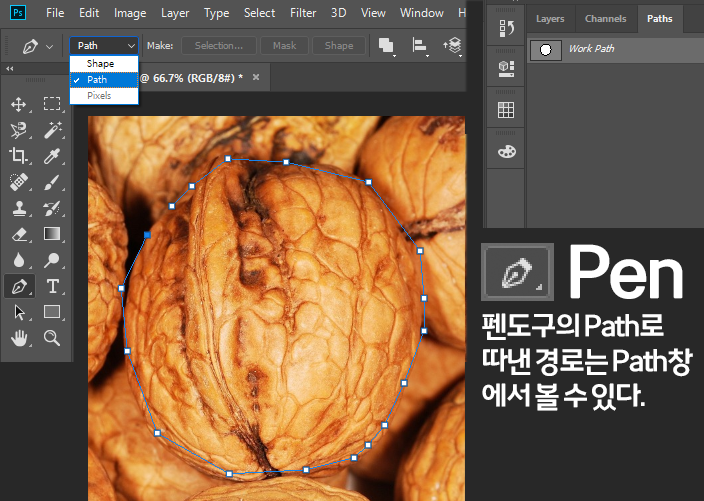Select the Dodge tool
This screenshot has height=501, width=704.
(52, 260)
